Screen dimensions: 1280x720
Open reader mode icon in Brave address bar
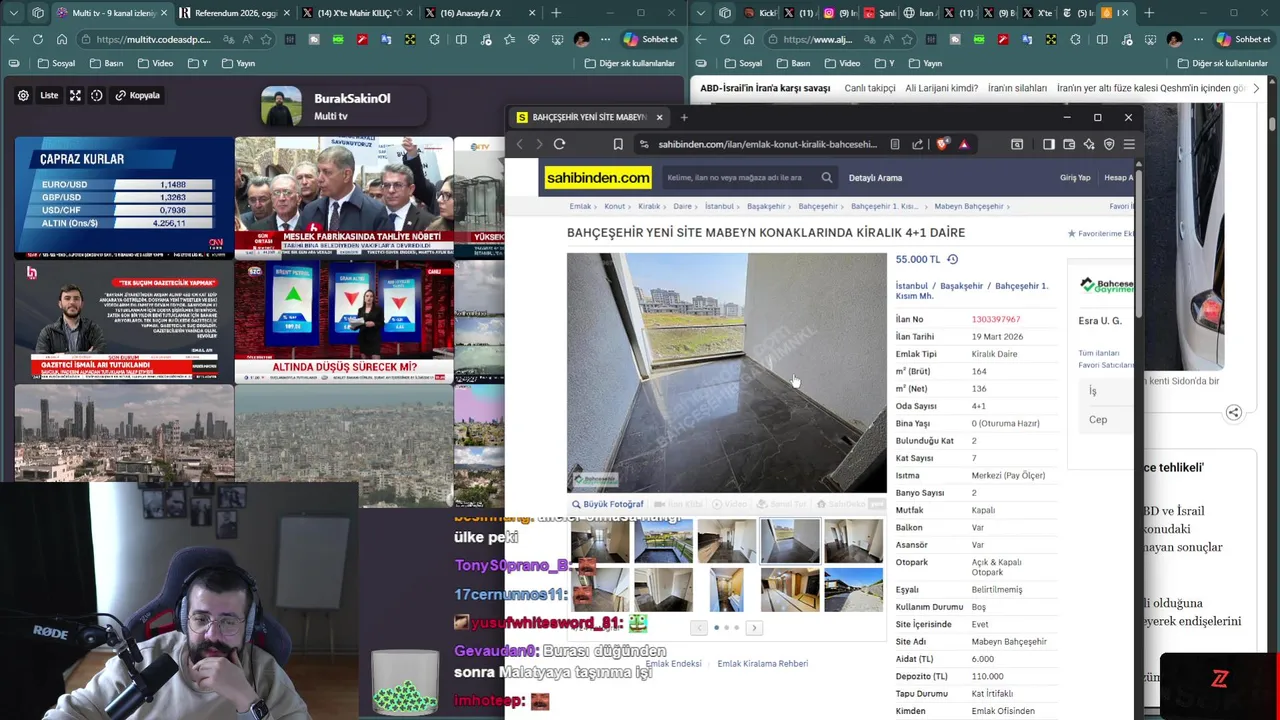(895, 144)
